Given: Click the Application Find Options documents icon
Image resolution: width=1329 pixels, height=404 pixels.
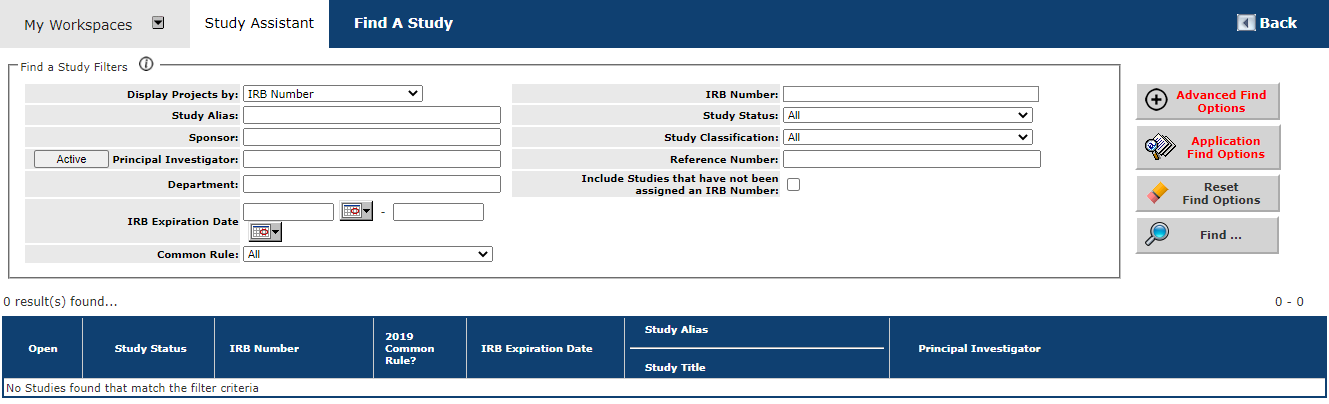Looking at the screenshot, I should [x=1158, y=147].
